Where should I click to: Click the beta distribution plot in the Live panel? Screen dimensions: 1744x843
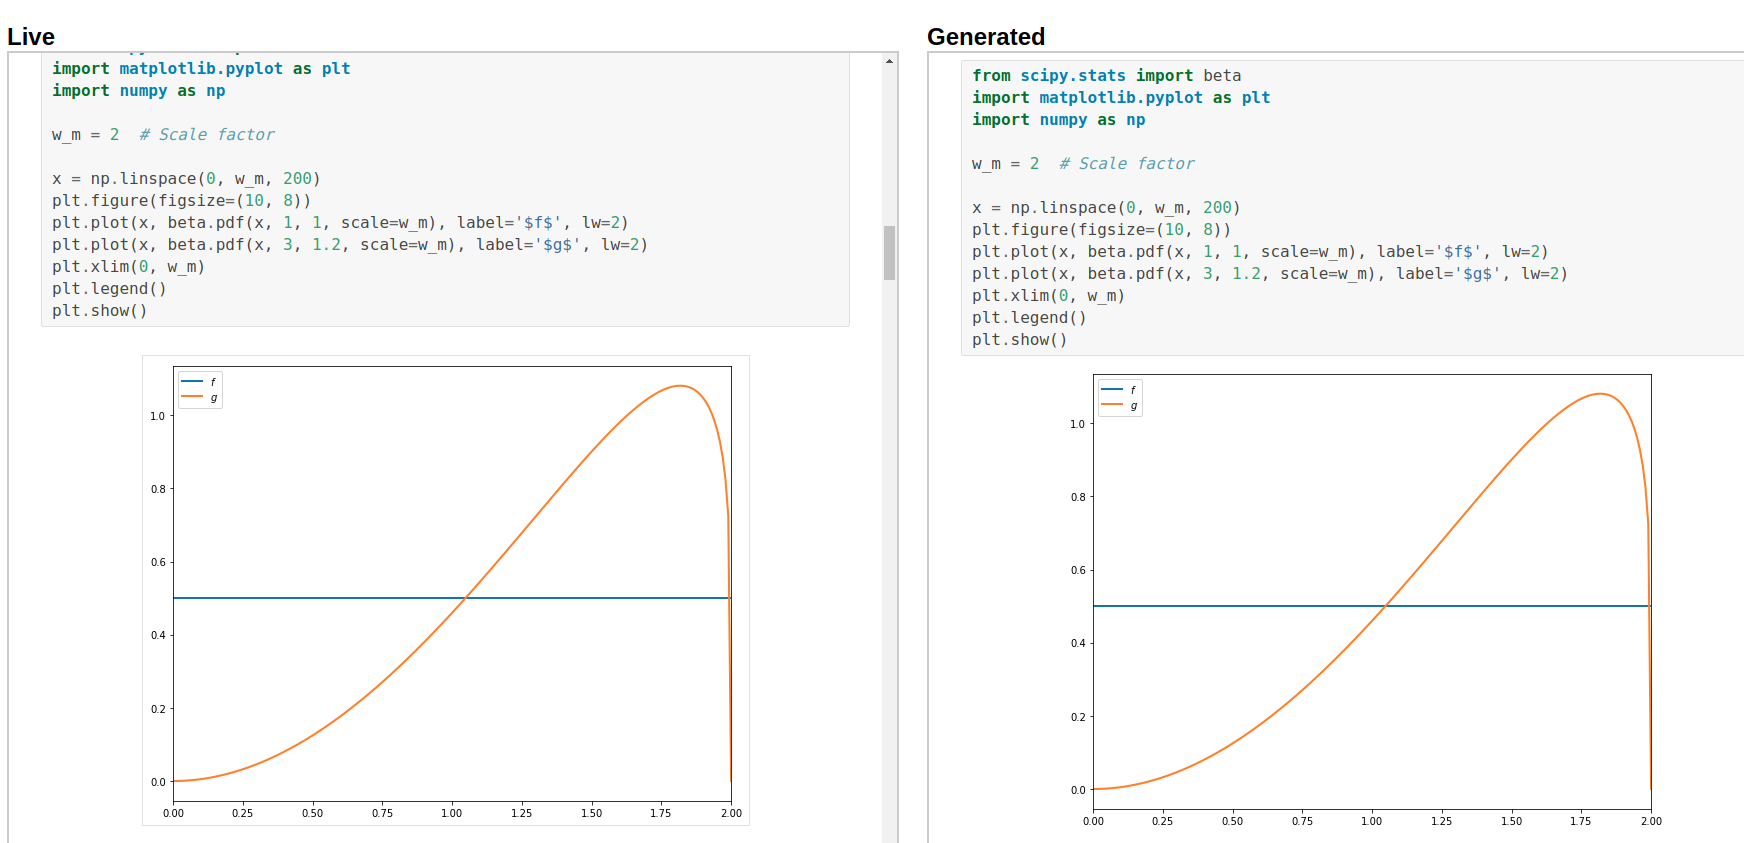pos(446,590)
